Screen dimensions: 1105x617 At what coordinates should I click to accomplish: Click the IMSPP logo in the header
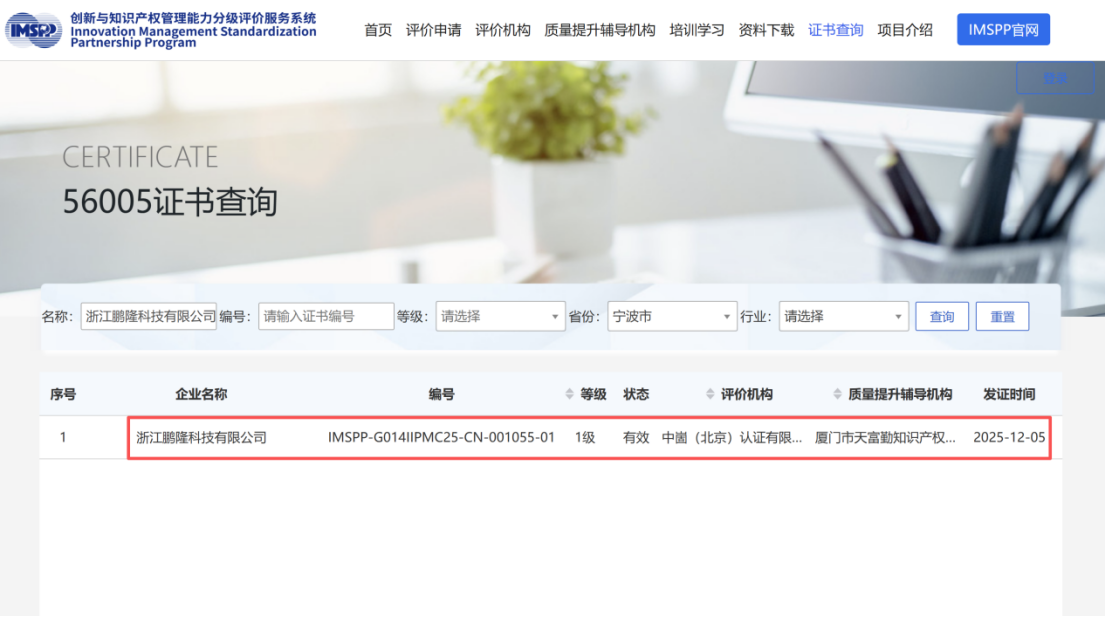tap(34, 30)
